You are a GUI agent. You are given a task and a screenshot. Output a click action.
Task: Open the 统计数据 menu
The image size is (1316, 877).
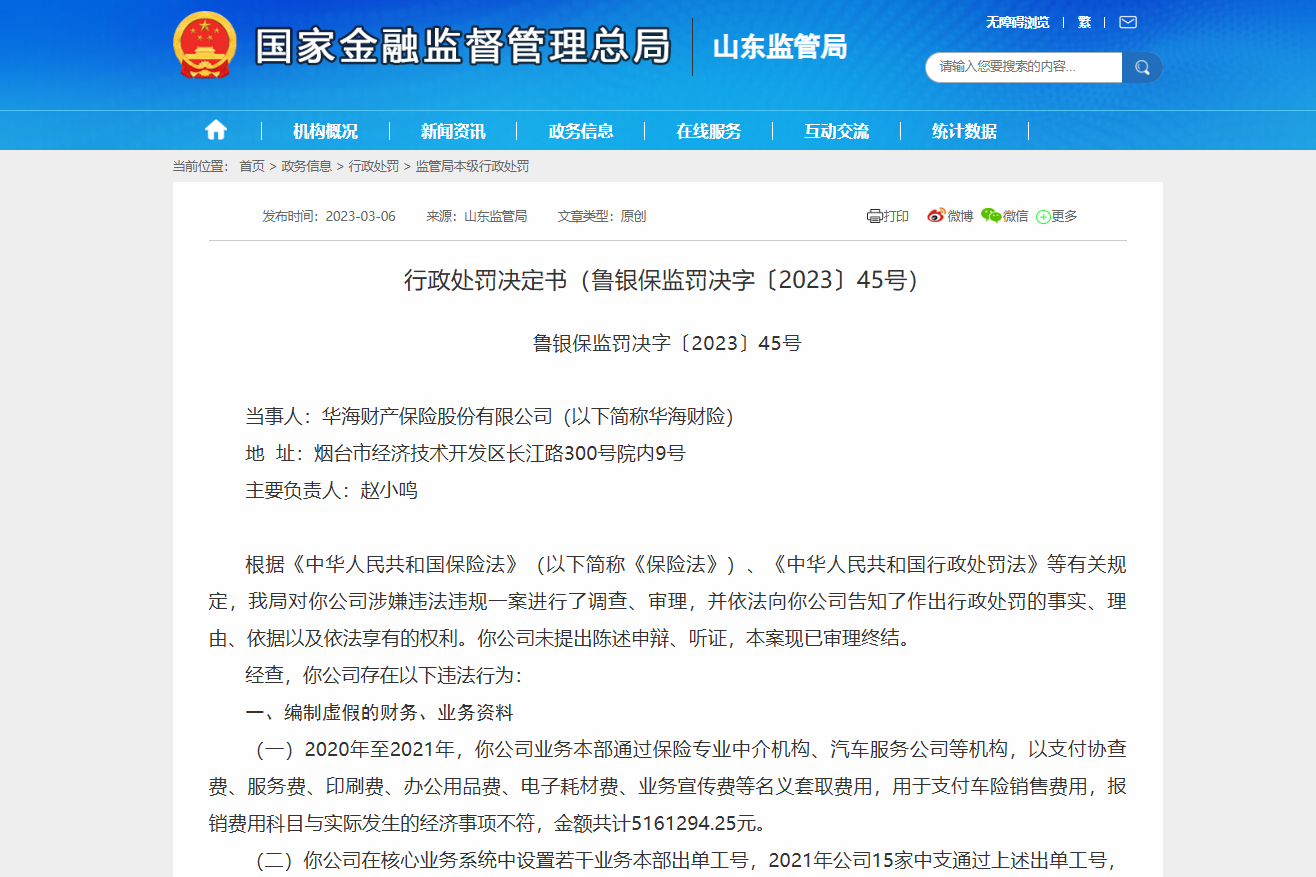click(x=964, y=131)
